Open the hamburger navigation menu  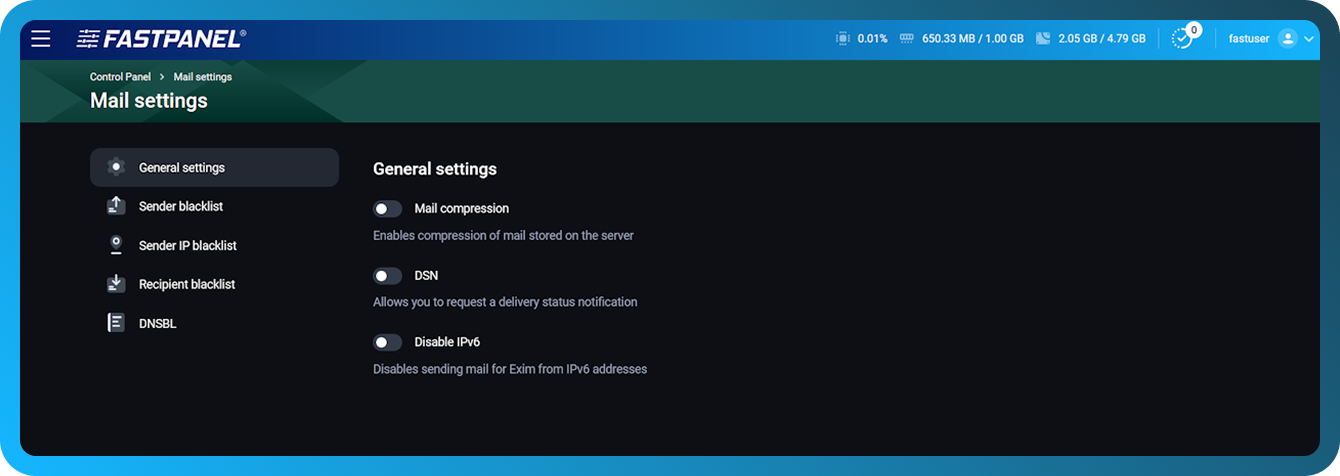click(40, 39)
